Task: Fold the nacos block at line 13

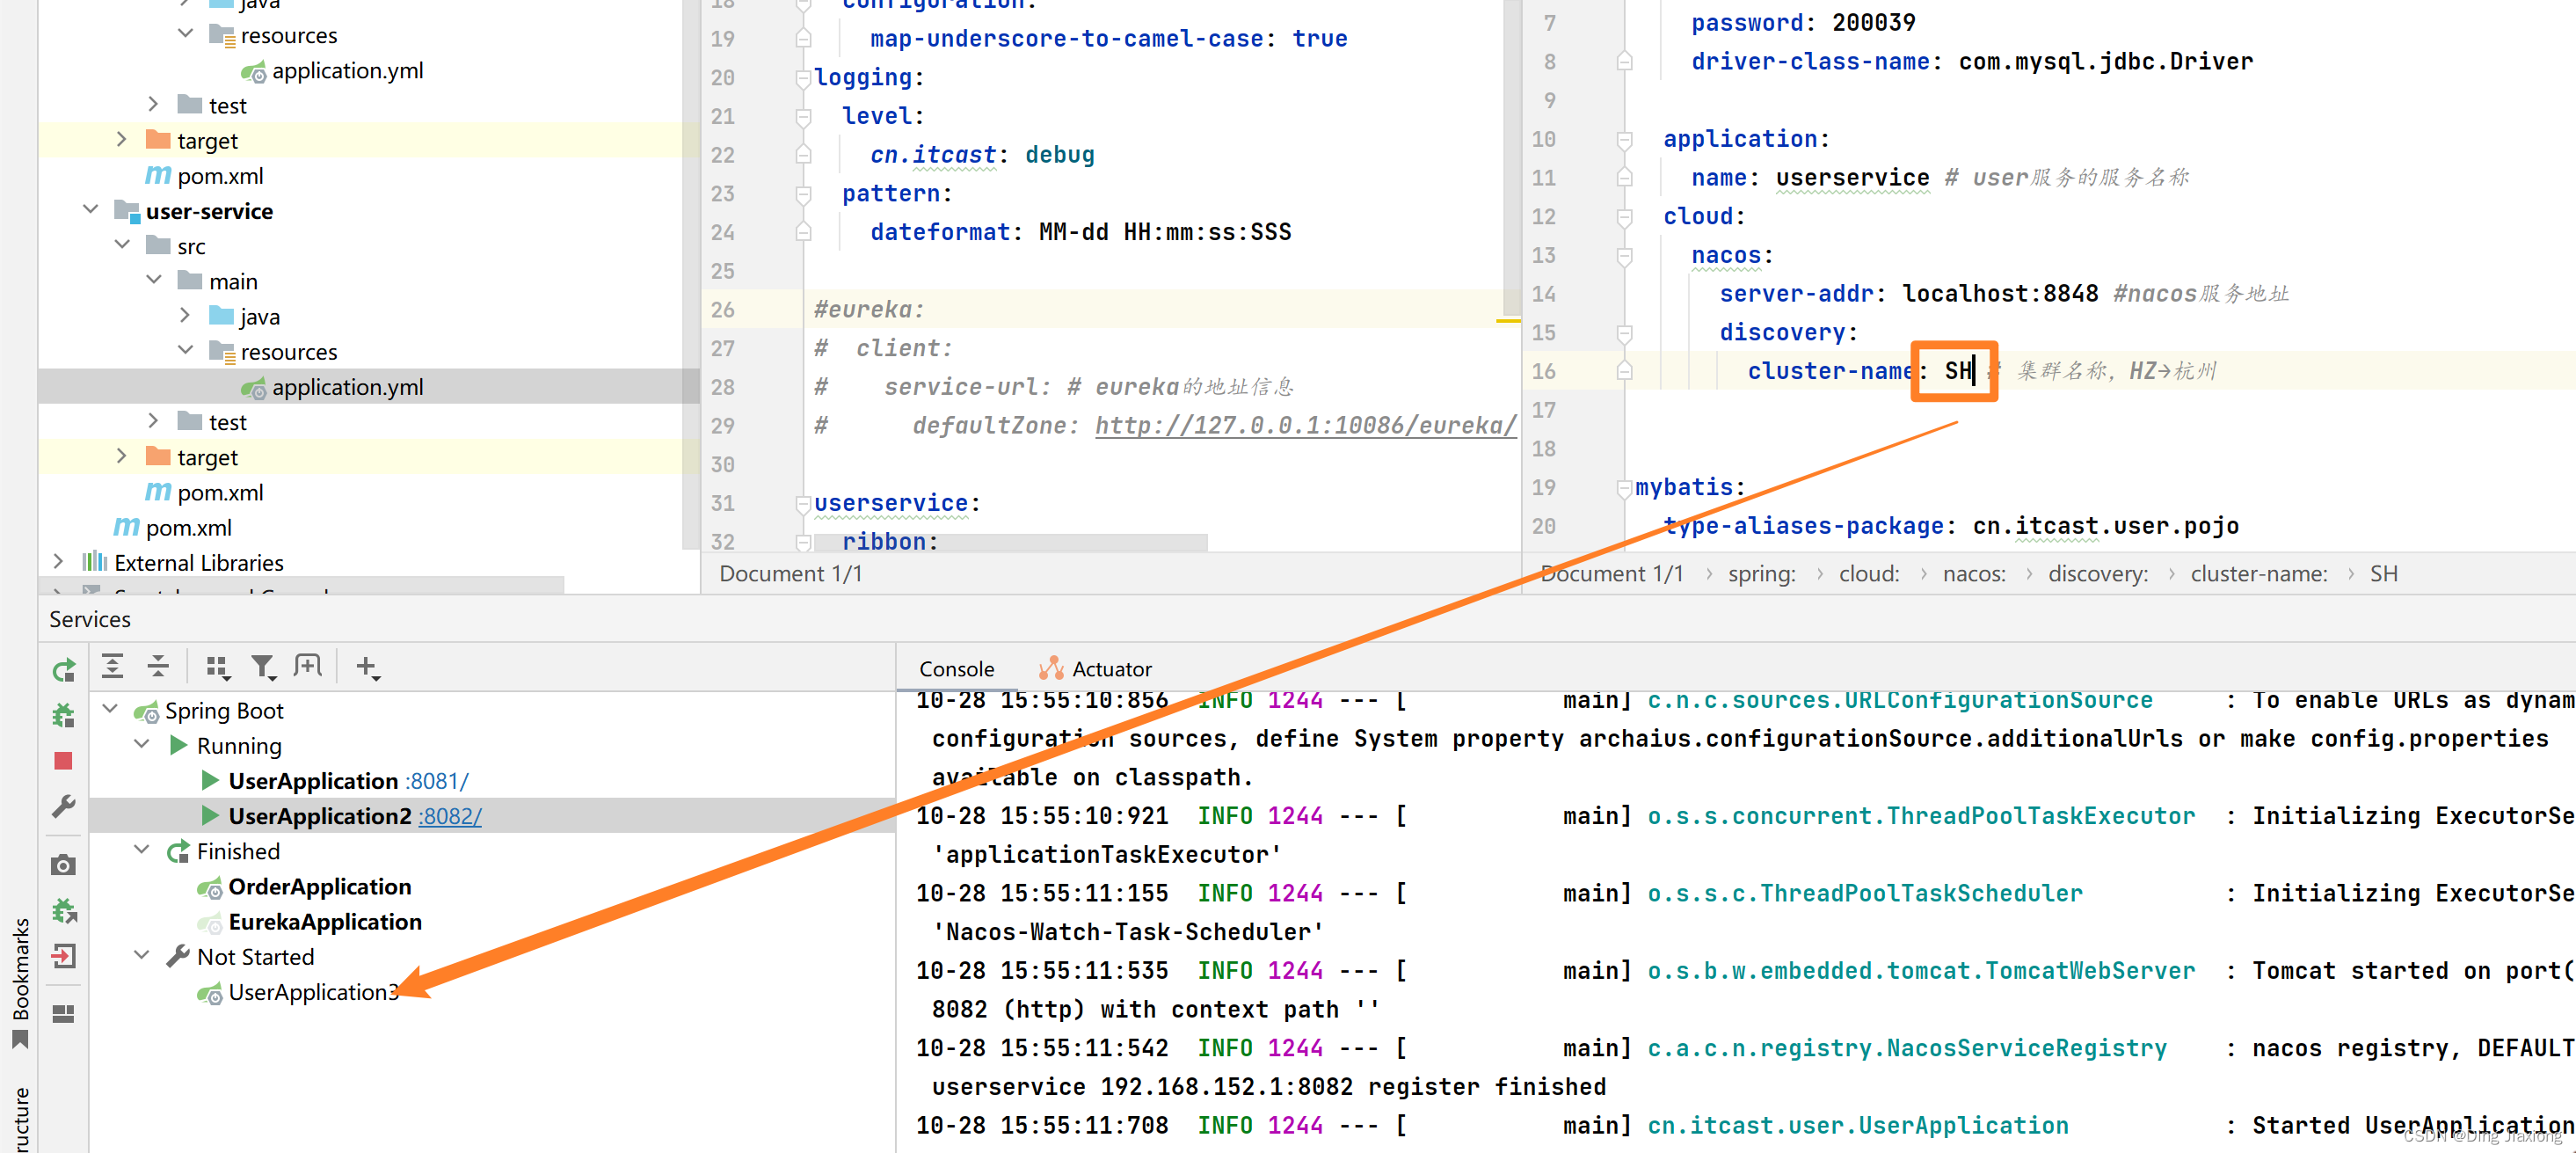Action: click(x=1624, y=256)
